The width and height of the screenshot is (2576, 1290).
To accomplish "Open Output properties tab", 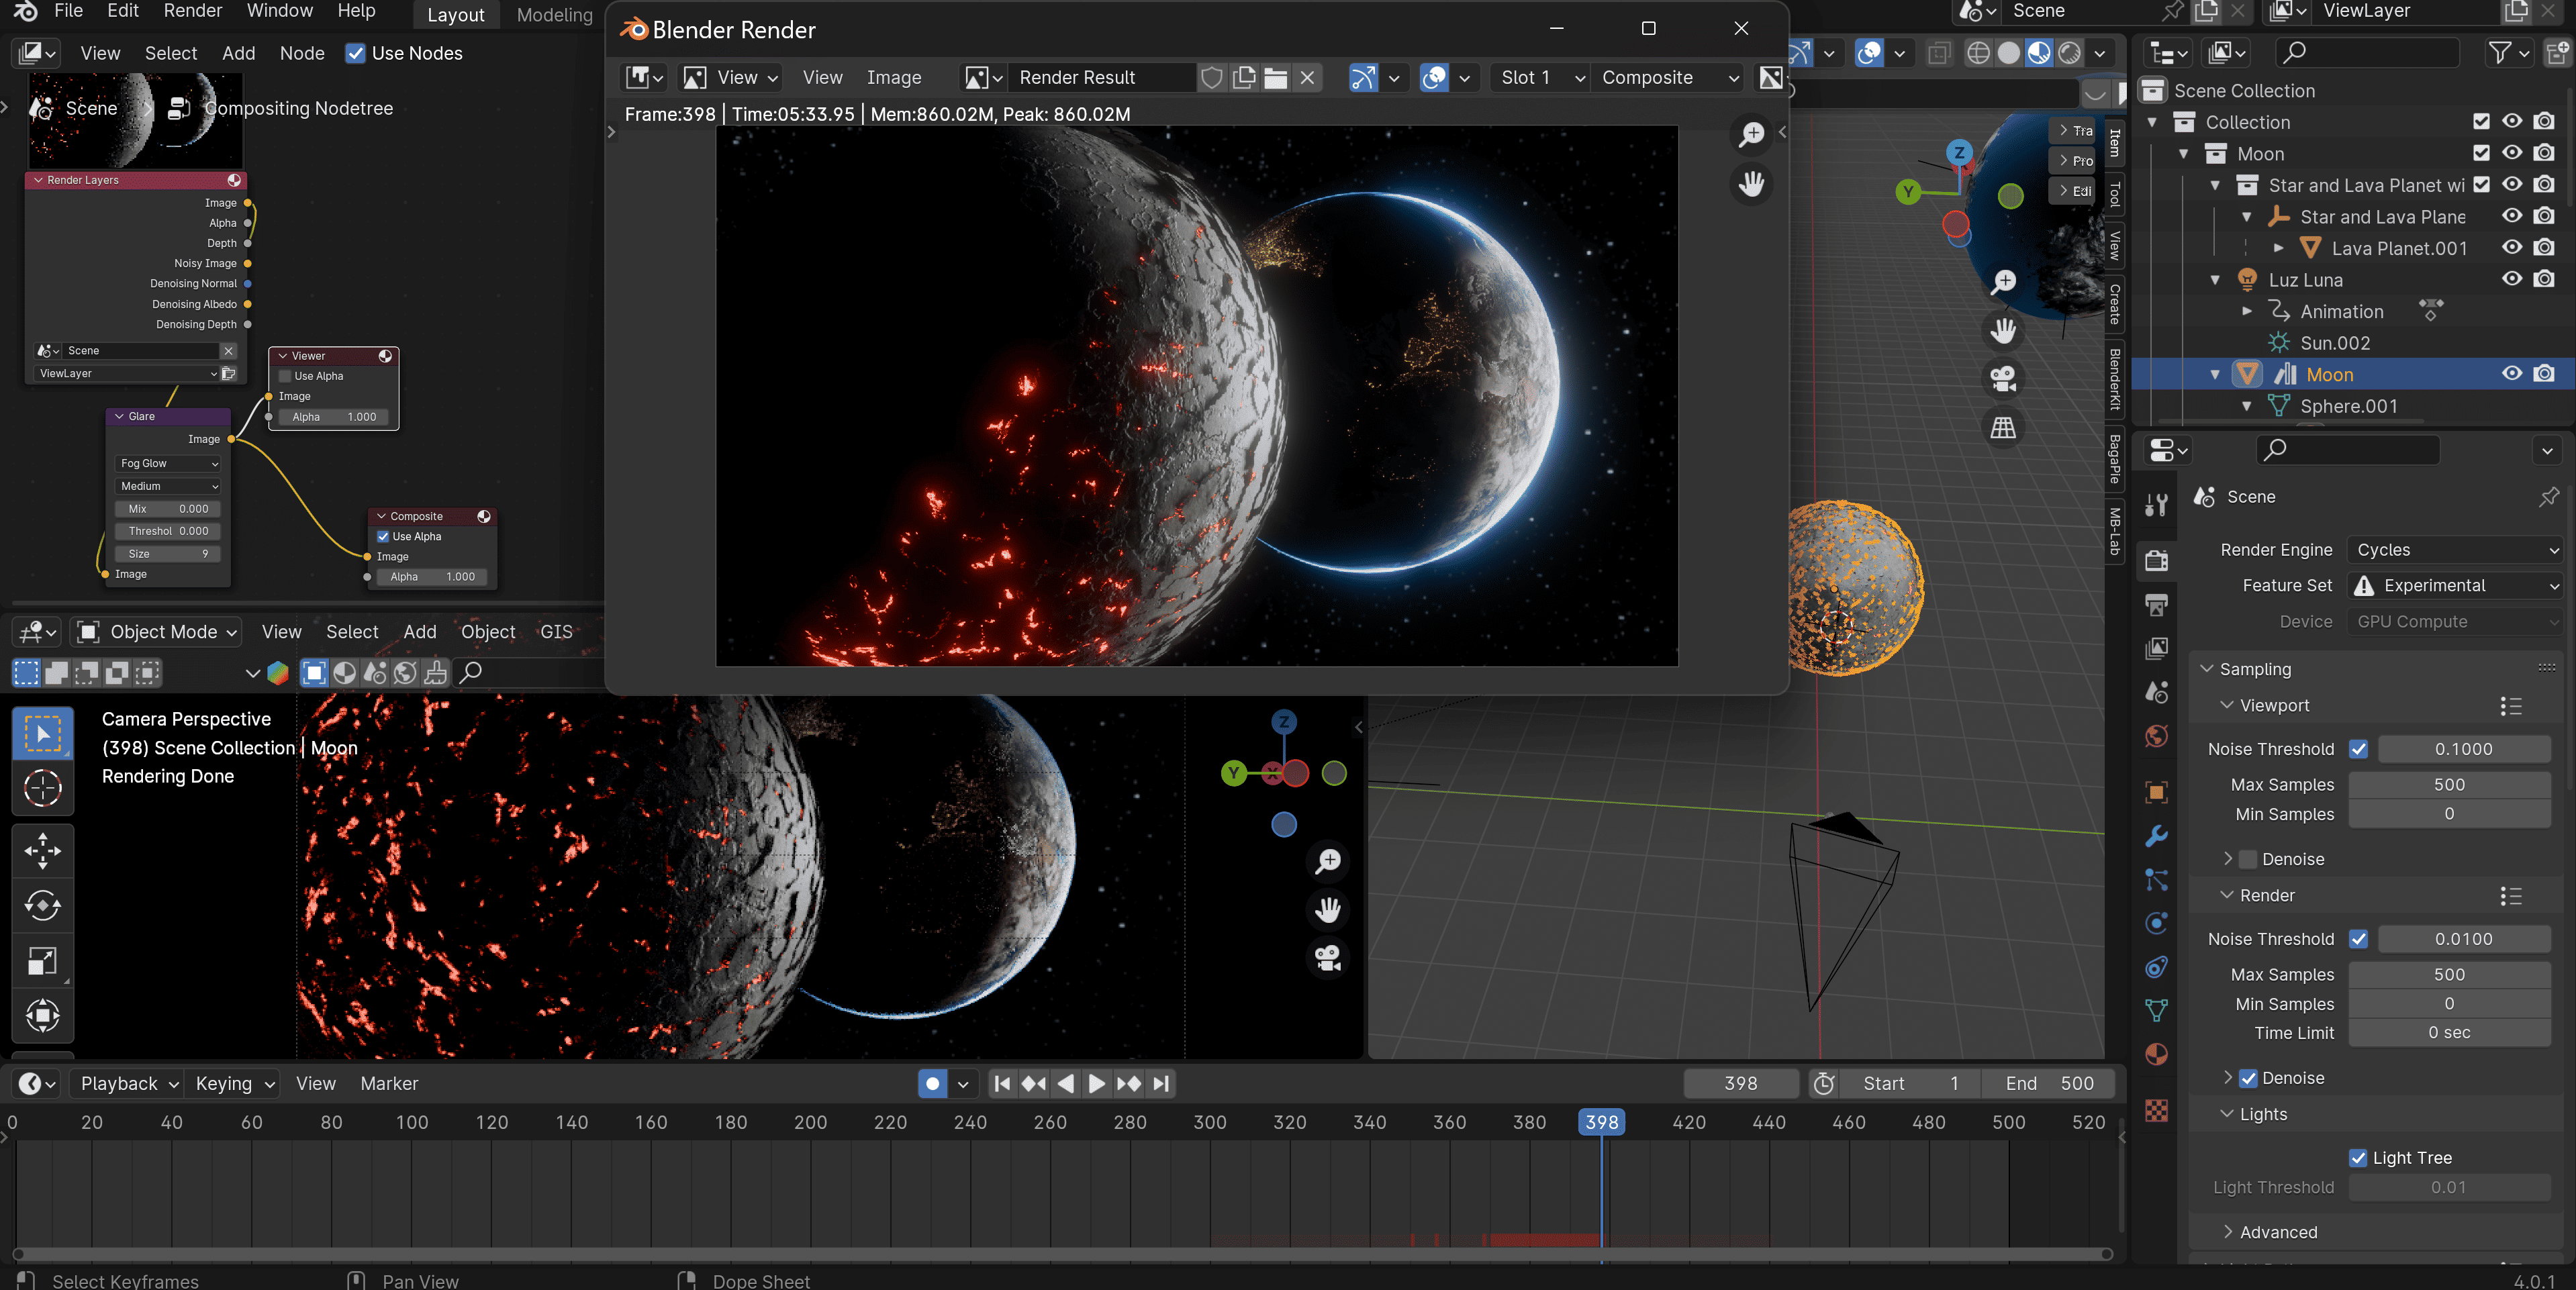I will pyautogui.click(x=2156, y=604).
